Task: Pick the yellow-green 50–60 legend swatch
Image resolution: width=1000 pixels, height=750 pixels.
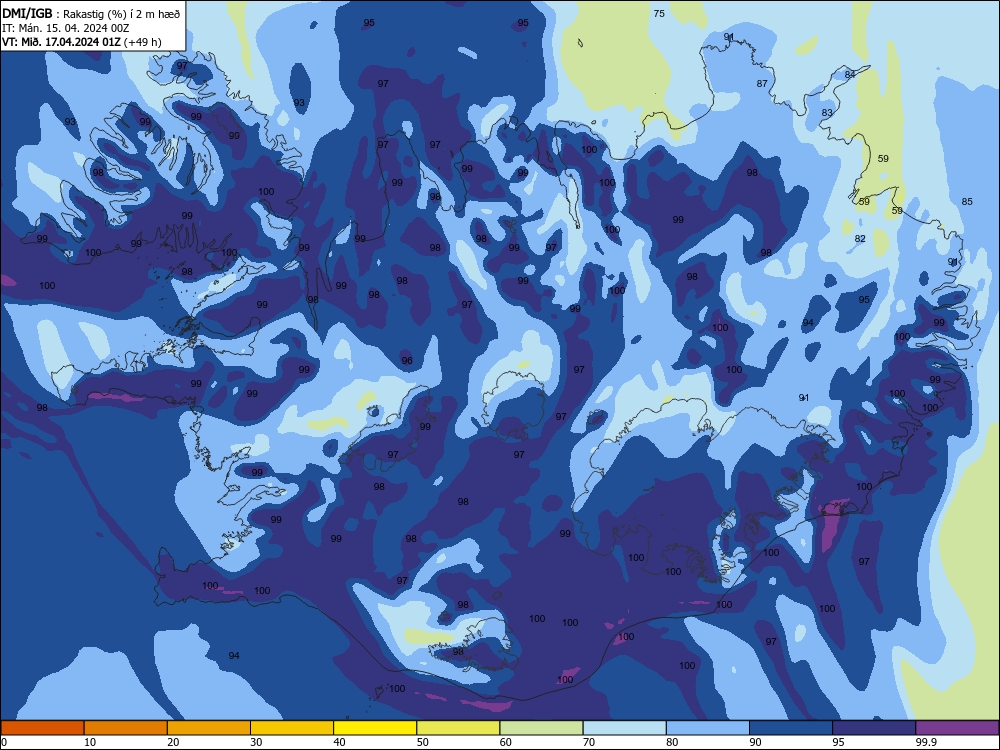Action: [458, 728]
